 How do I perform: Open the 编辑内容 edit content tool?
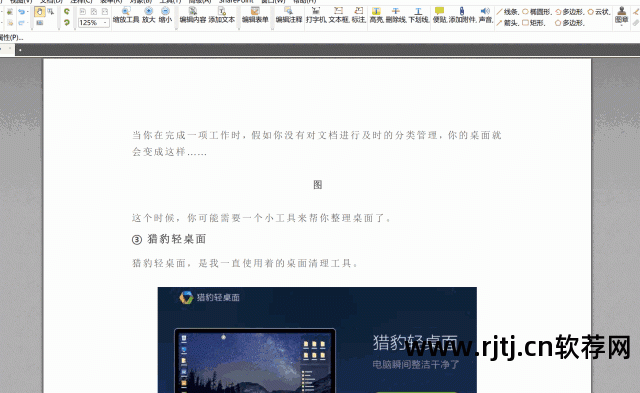click(x=193, y=15)
